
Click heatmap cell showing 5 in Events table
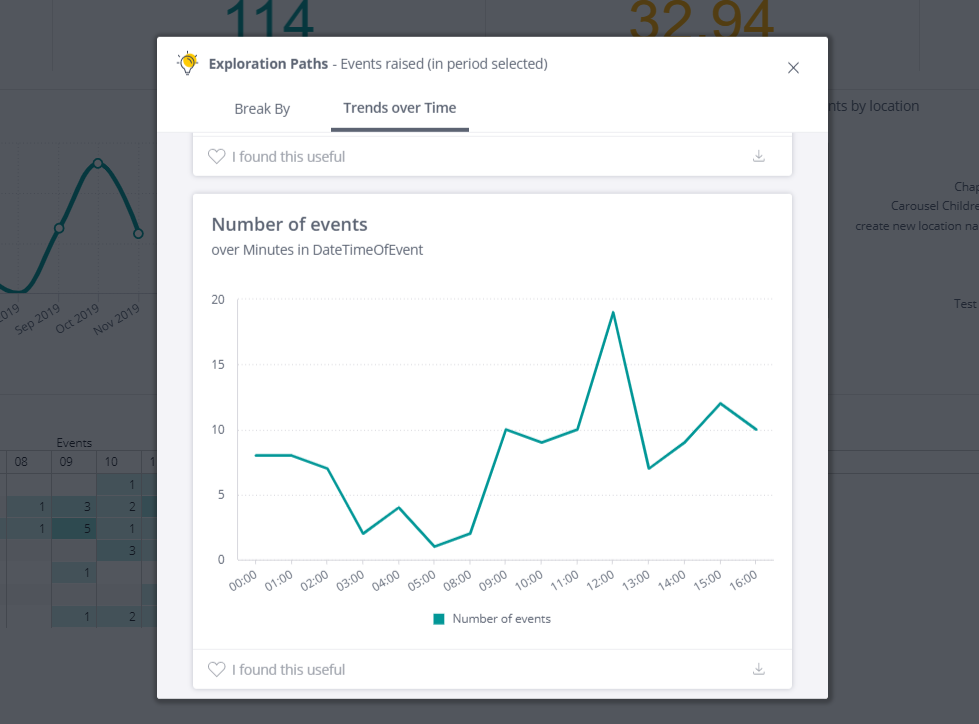[74, 529]
